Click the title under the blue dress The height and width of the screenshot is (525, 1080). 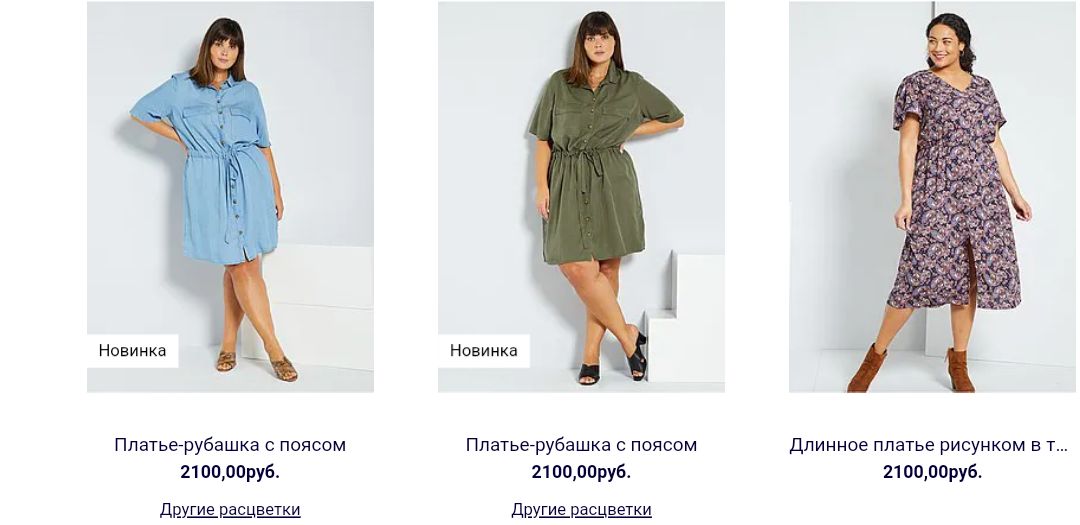pos(230,445)
